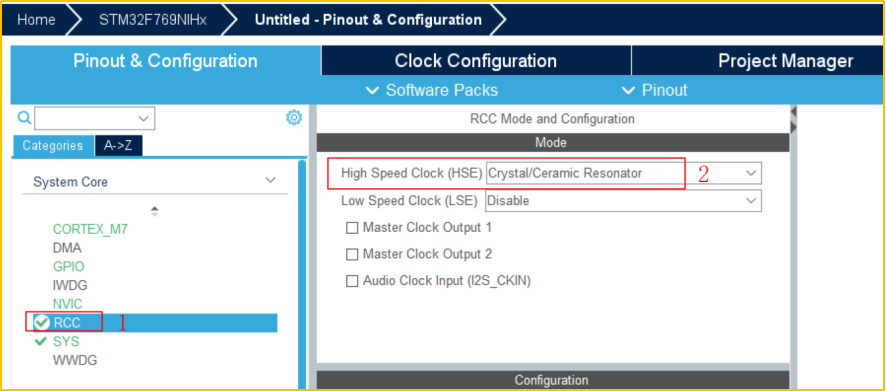Click the panel collapse arrow beside RCC Mode title
This screenshot has width=886, height=391.
click(793, 110)
